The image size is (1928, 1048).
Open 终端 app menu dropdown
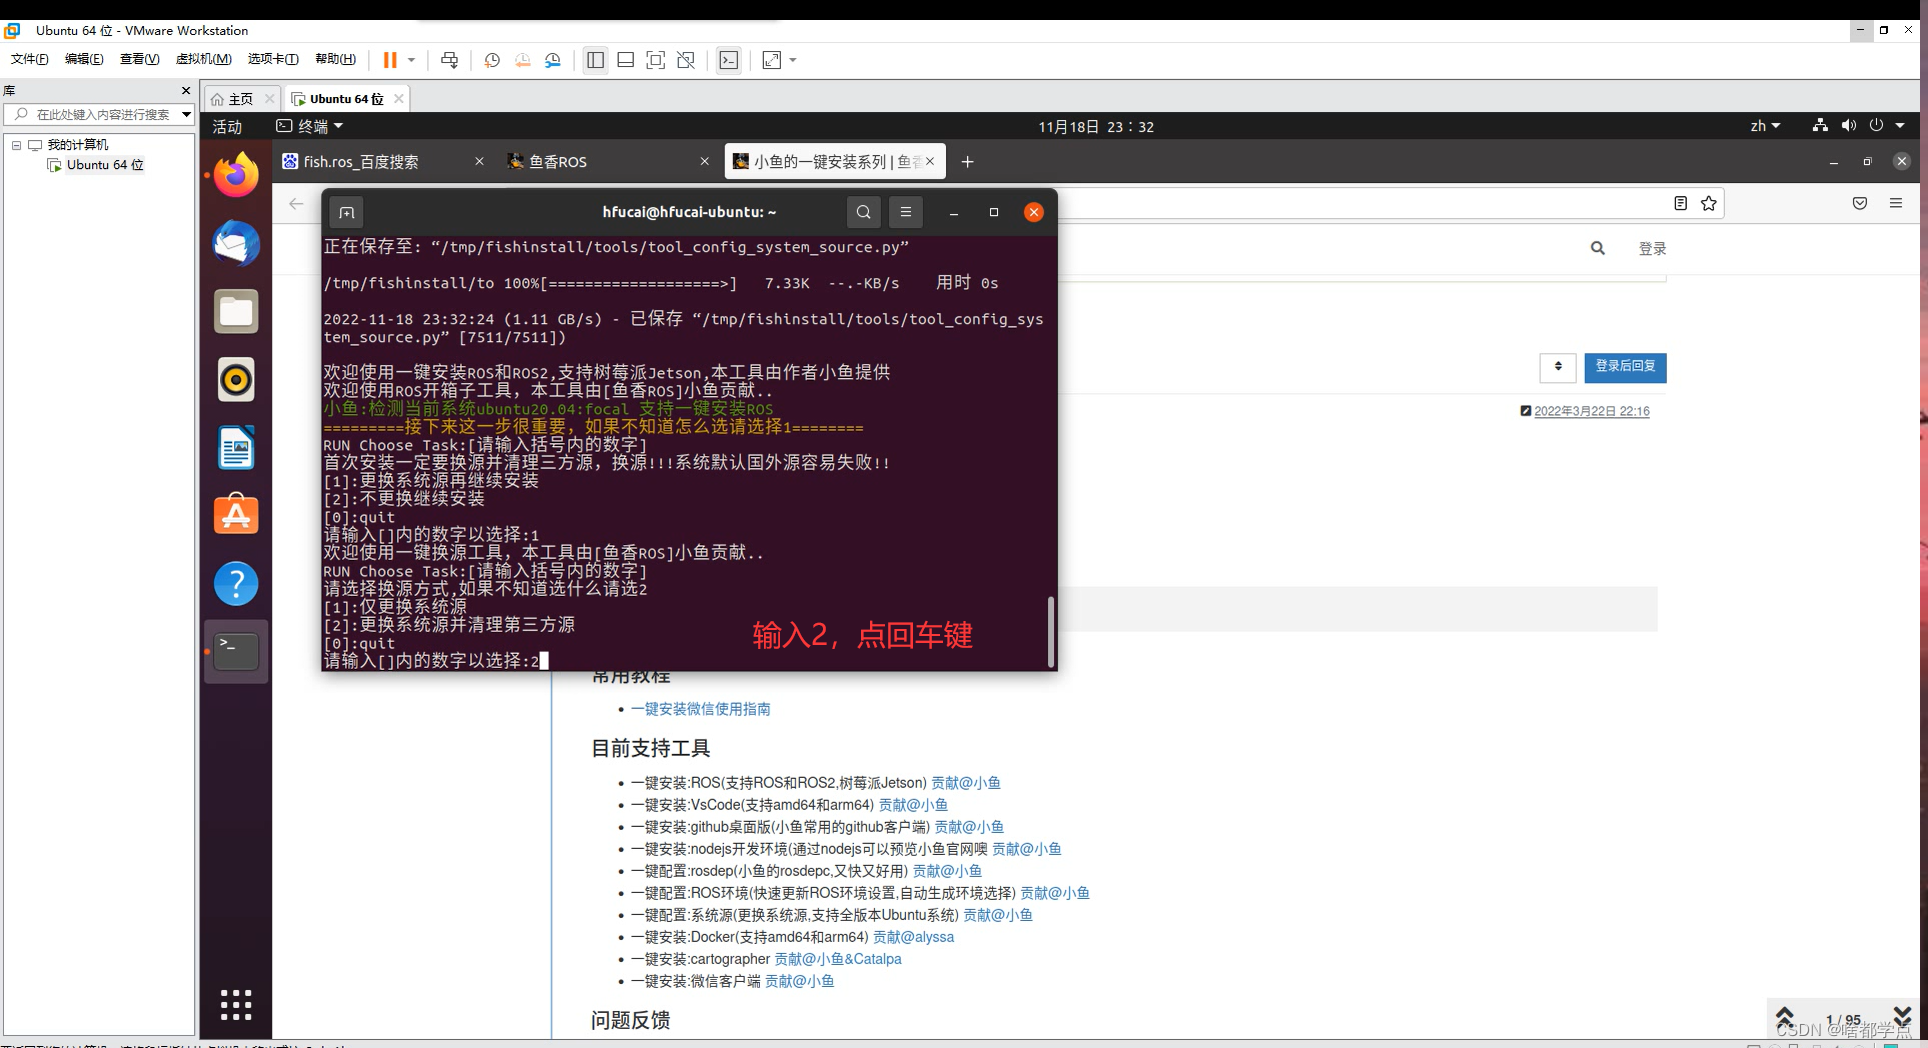[310, 126]
